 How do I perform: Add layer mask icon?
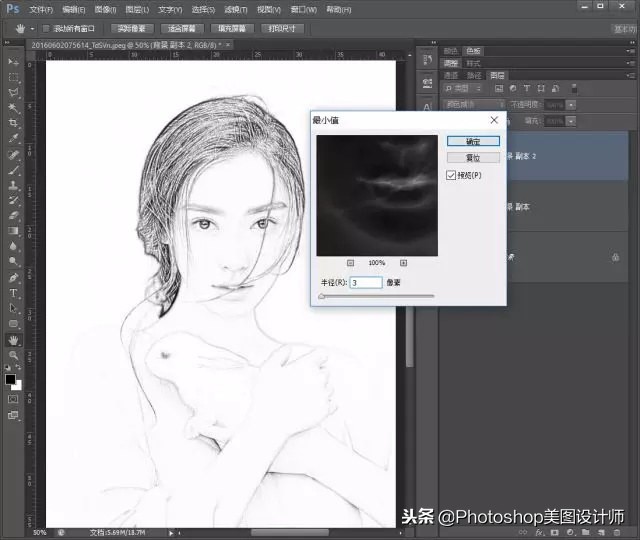tap(555, 532)
